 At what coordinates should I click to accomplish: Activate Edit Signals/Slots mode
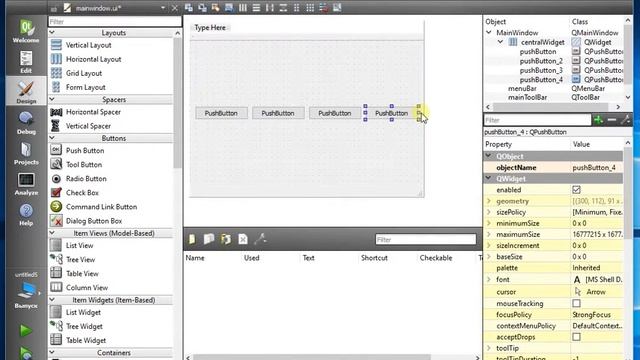pyautogui.click(x=202, y=7)
